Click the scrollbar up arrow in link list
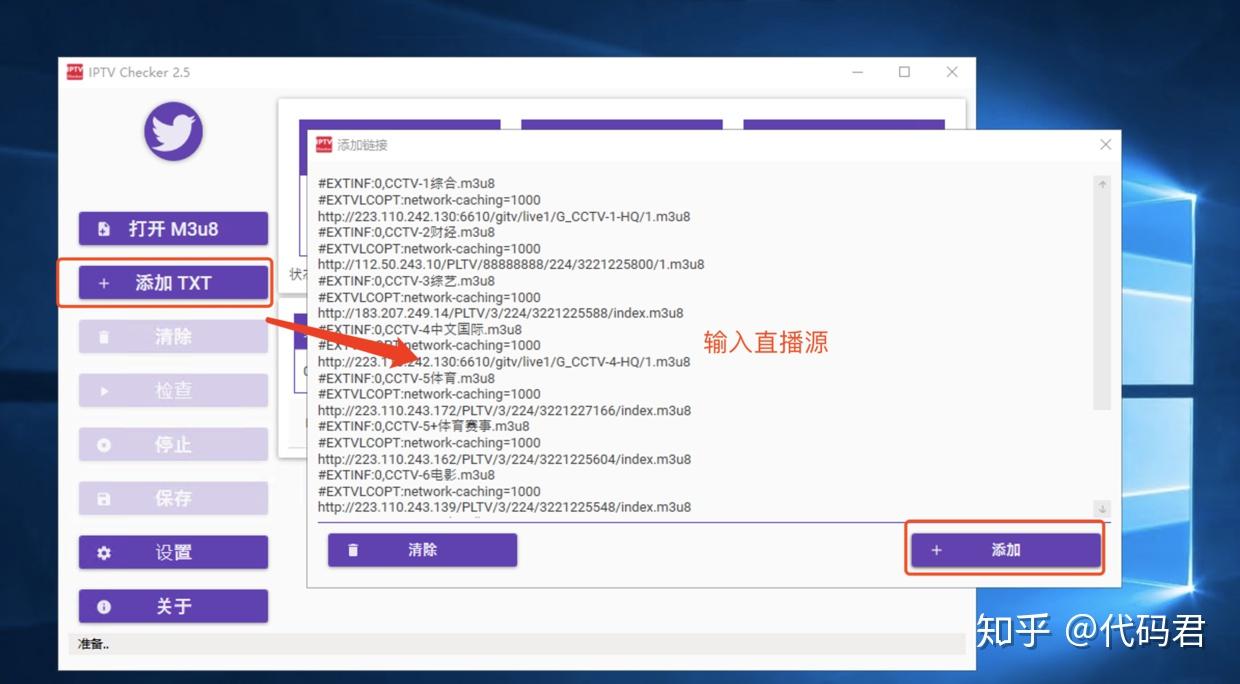 (x=1103, y=184)
